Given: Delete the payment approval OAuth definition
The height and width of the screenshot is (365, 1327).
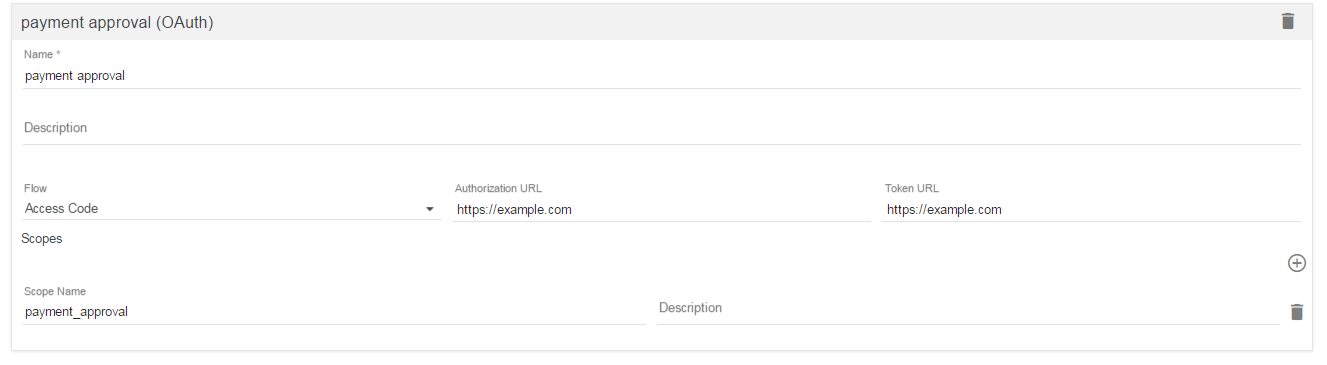Looking at the screenshot, I should 1288,21.
